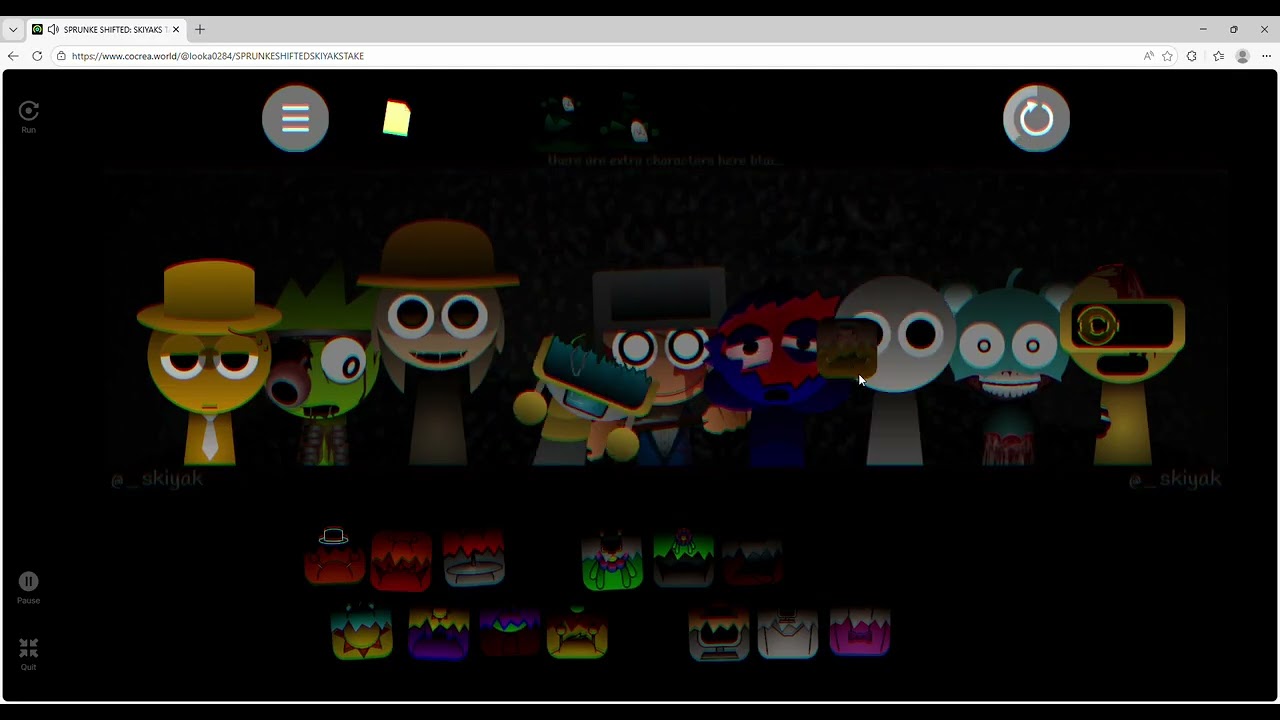Open the browser tab list dropdown
This screenshot has width=1280, height=720.
(13, 30)
